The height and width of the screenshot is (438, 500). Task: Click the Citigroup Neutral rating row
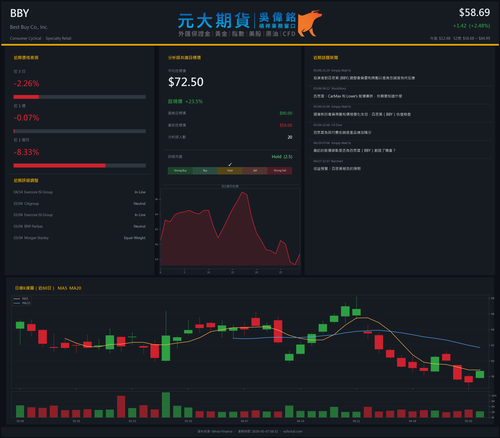tap(80, 204)
